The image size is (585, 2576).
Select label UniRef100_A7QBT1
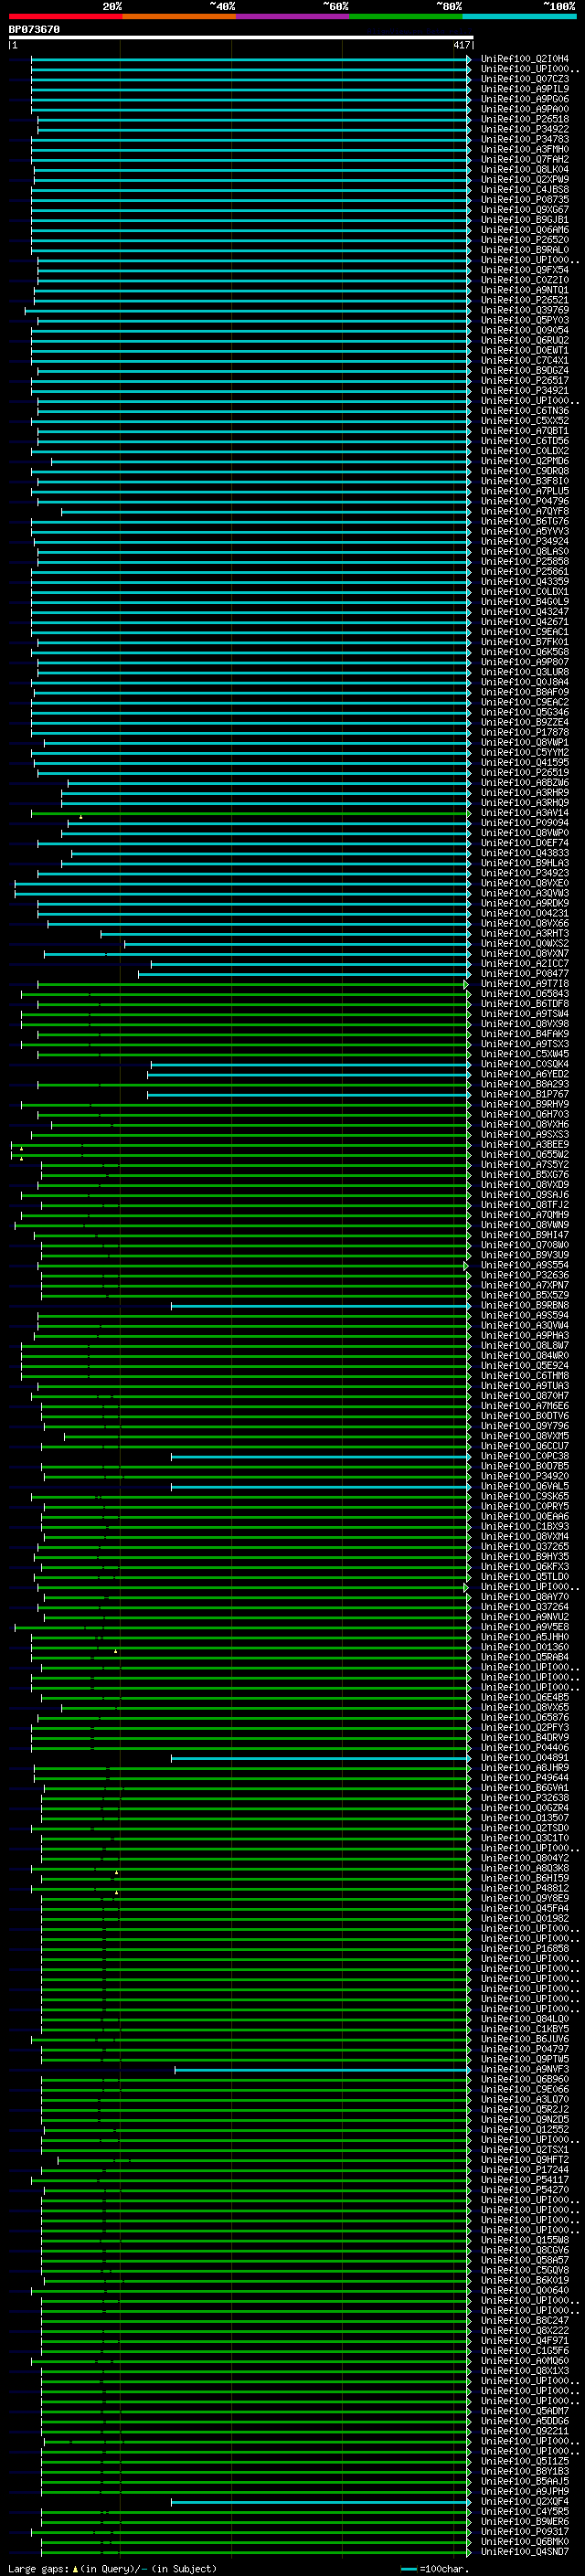click(x=524, y=431)
